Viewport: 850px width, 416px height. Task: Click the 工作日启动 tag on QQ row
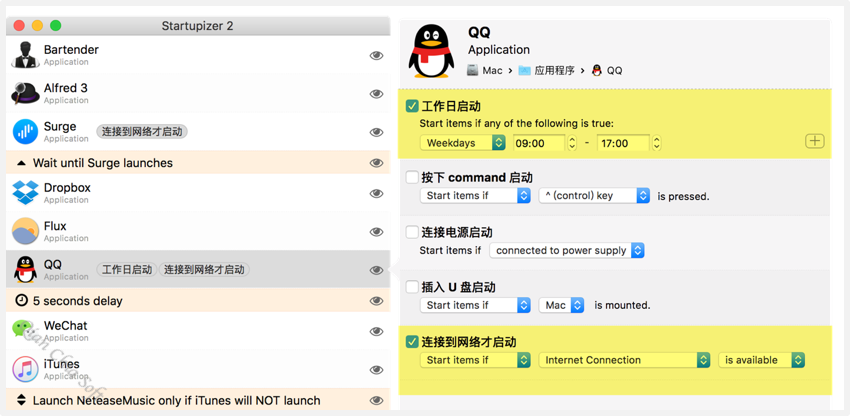tap(127, 270)
